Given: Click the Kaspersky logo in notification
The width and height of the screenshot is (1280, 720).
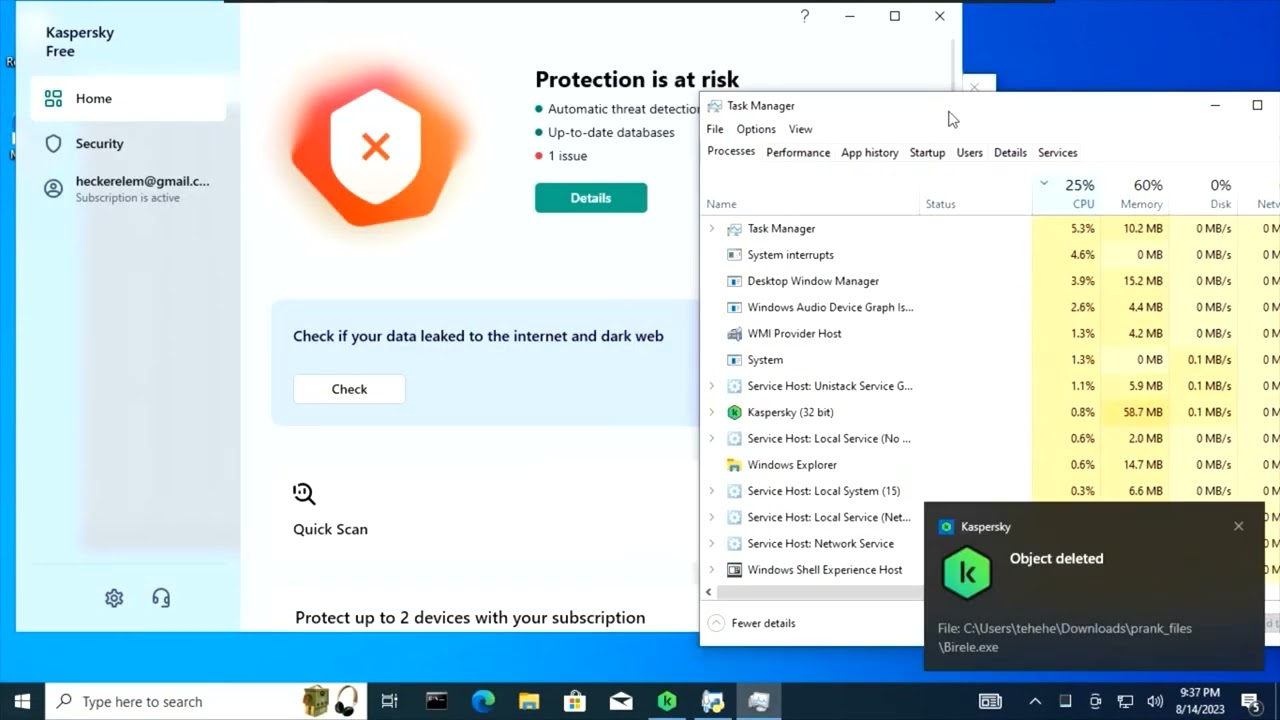Looking at the screenshot, I should point(966,574).
